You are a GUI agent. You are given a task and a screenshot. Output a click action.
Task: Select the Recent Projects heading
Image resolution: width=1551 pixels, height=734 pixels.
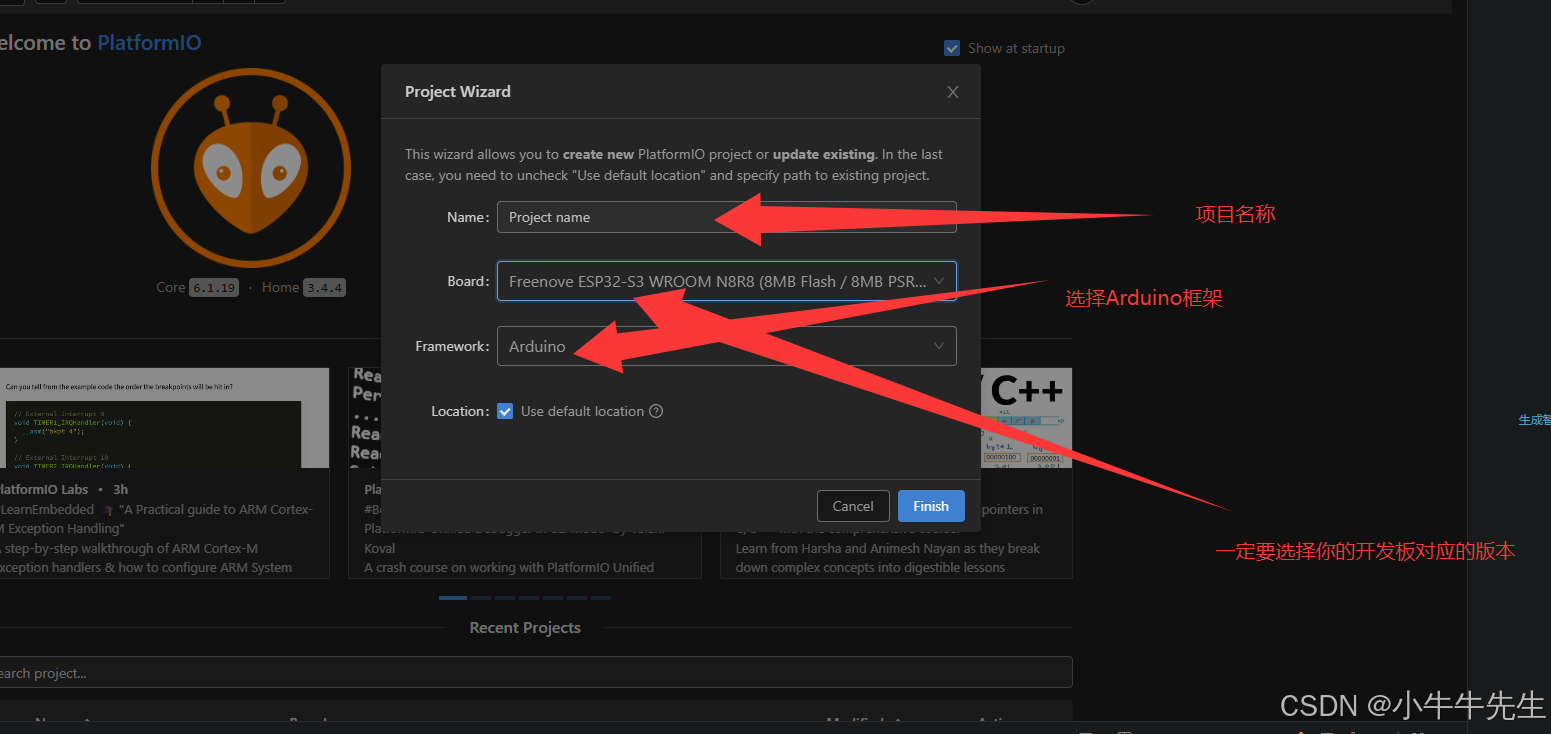(x=525, y=628)
